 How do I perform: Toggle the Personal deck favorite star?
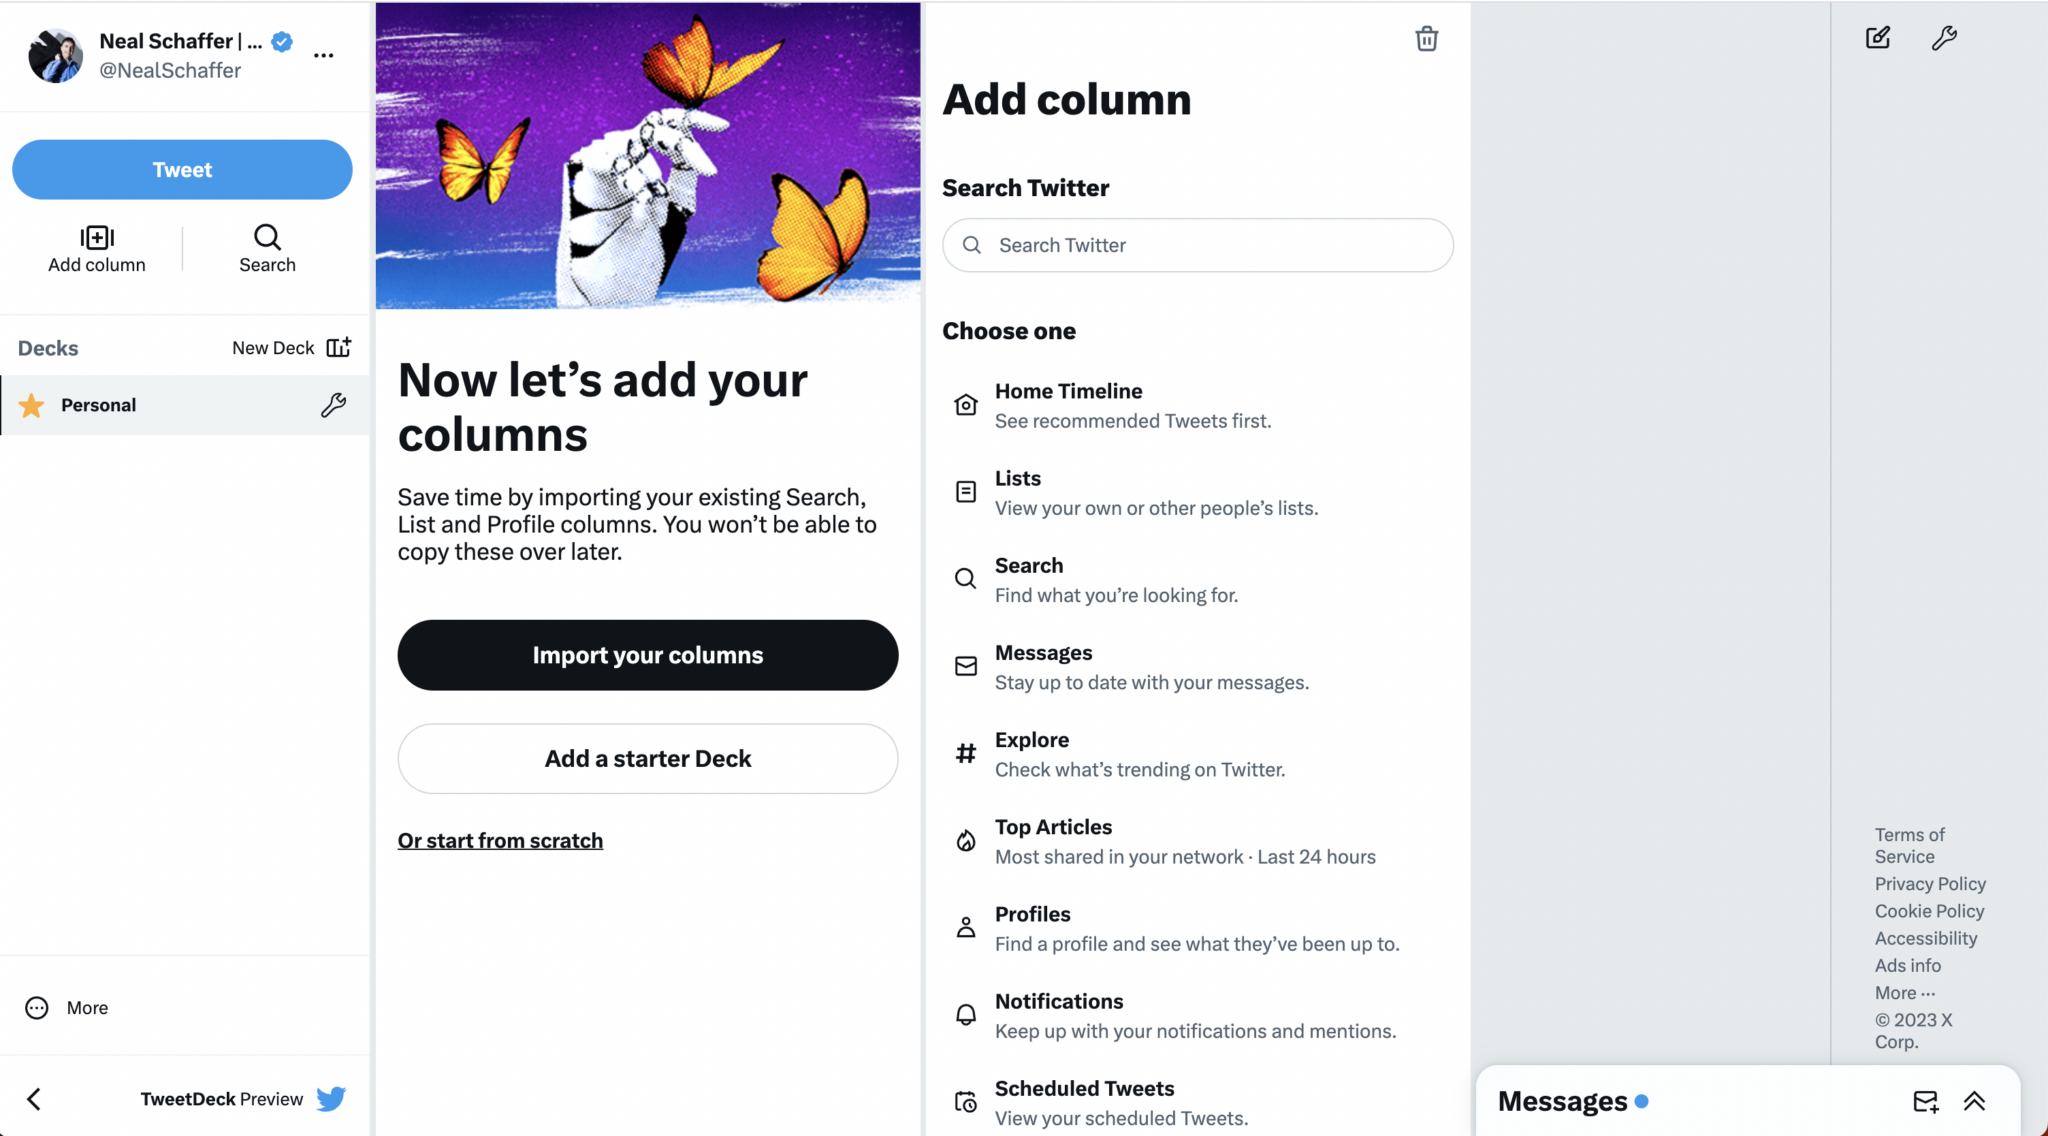31,405
